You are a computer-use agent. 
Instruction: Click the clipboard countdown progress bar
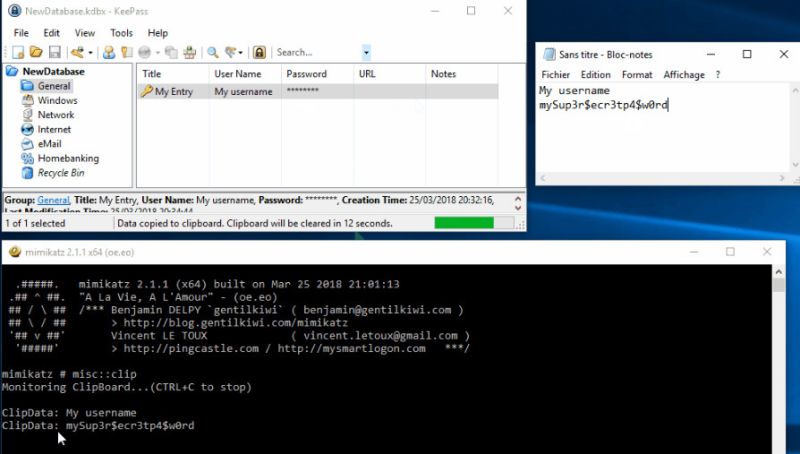pyautogui.click(x=474, y=223)
